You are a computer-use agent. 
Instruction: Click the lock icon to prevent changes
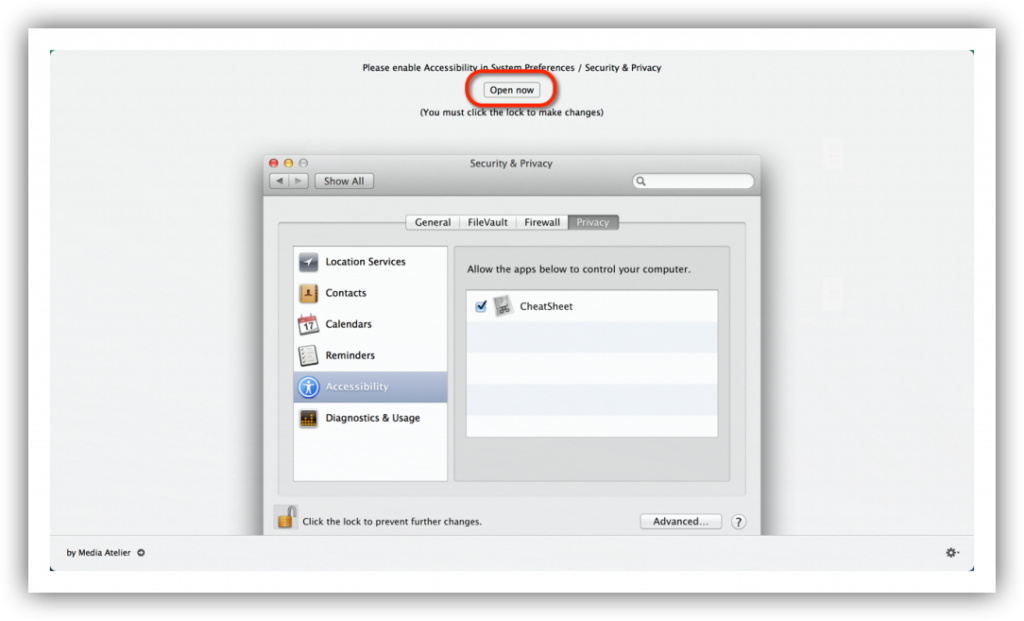tap(286, 518)
